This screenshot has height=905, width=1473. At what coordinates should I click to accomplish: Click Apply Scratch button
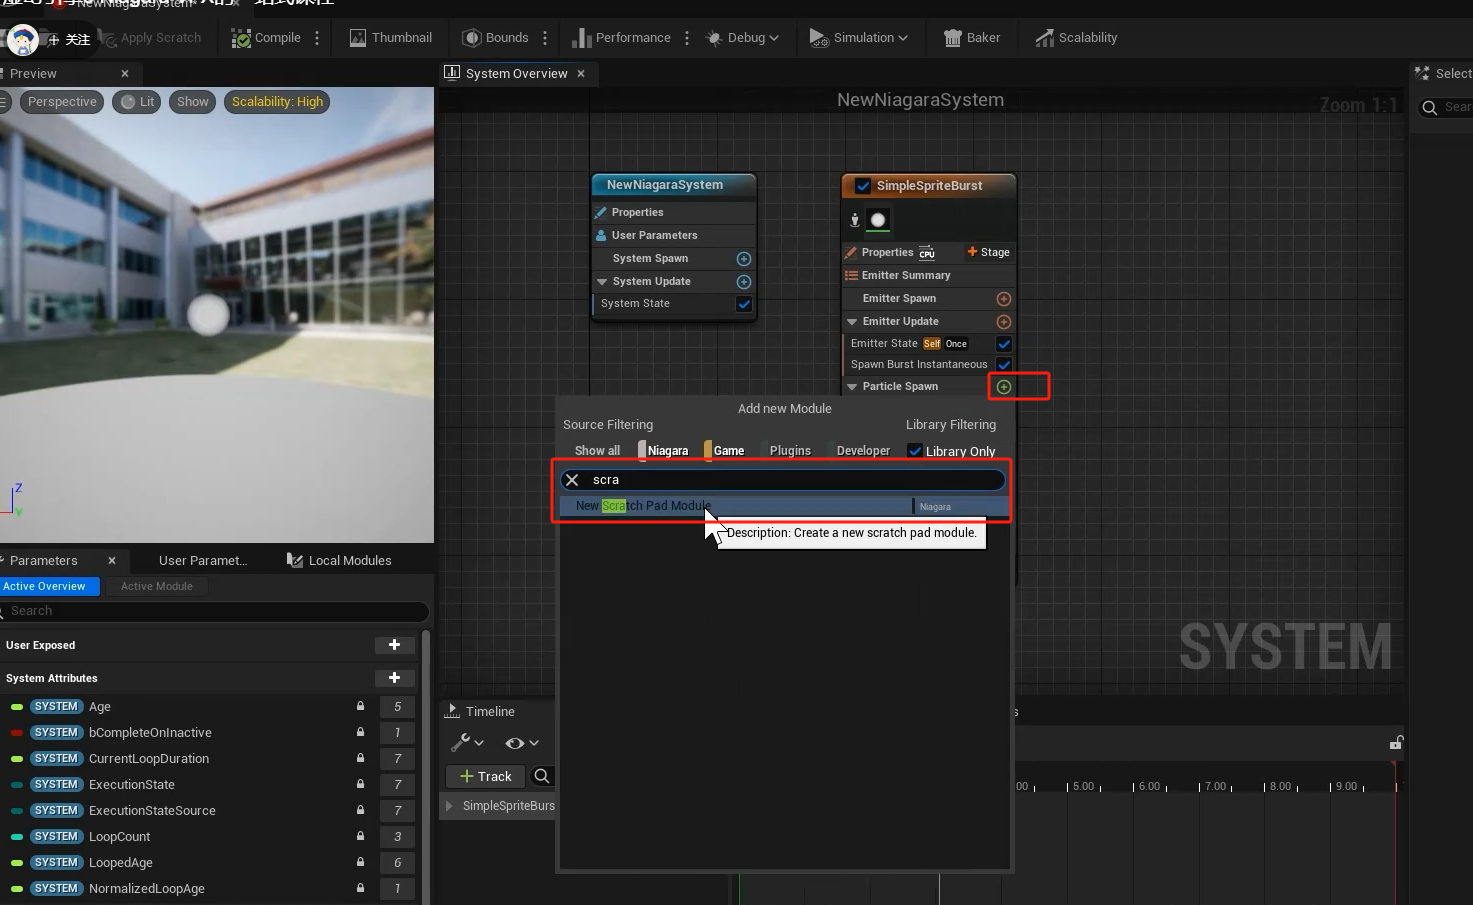pyautogui.click(x=152, y=38)
